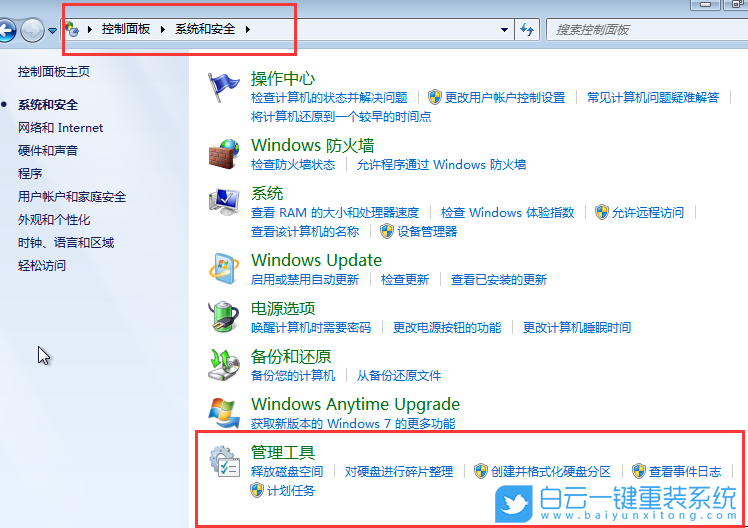
Task: Click the Windows Update icon
Action: coord(223,268)
